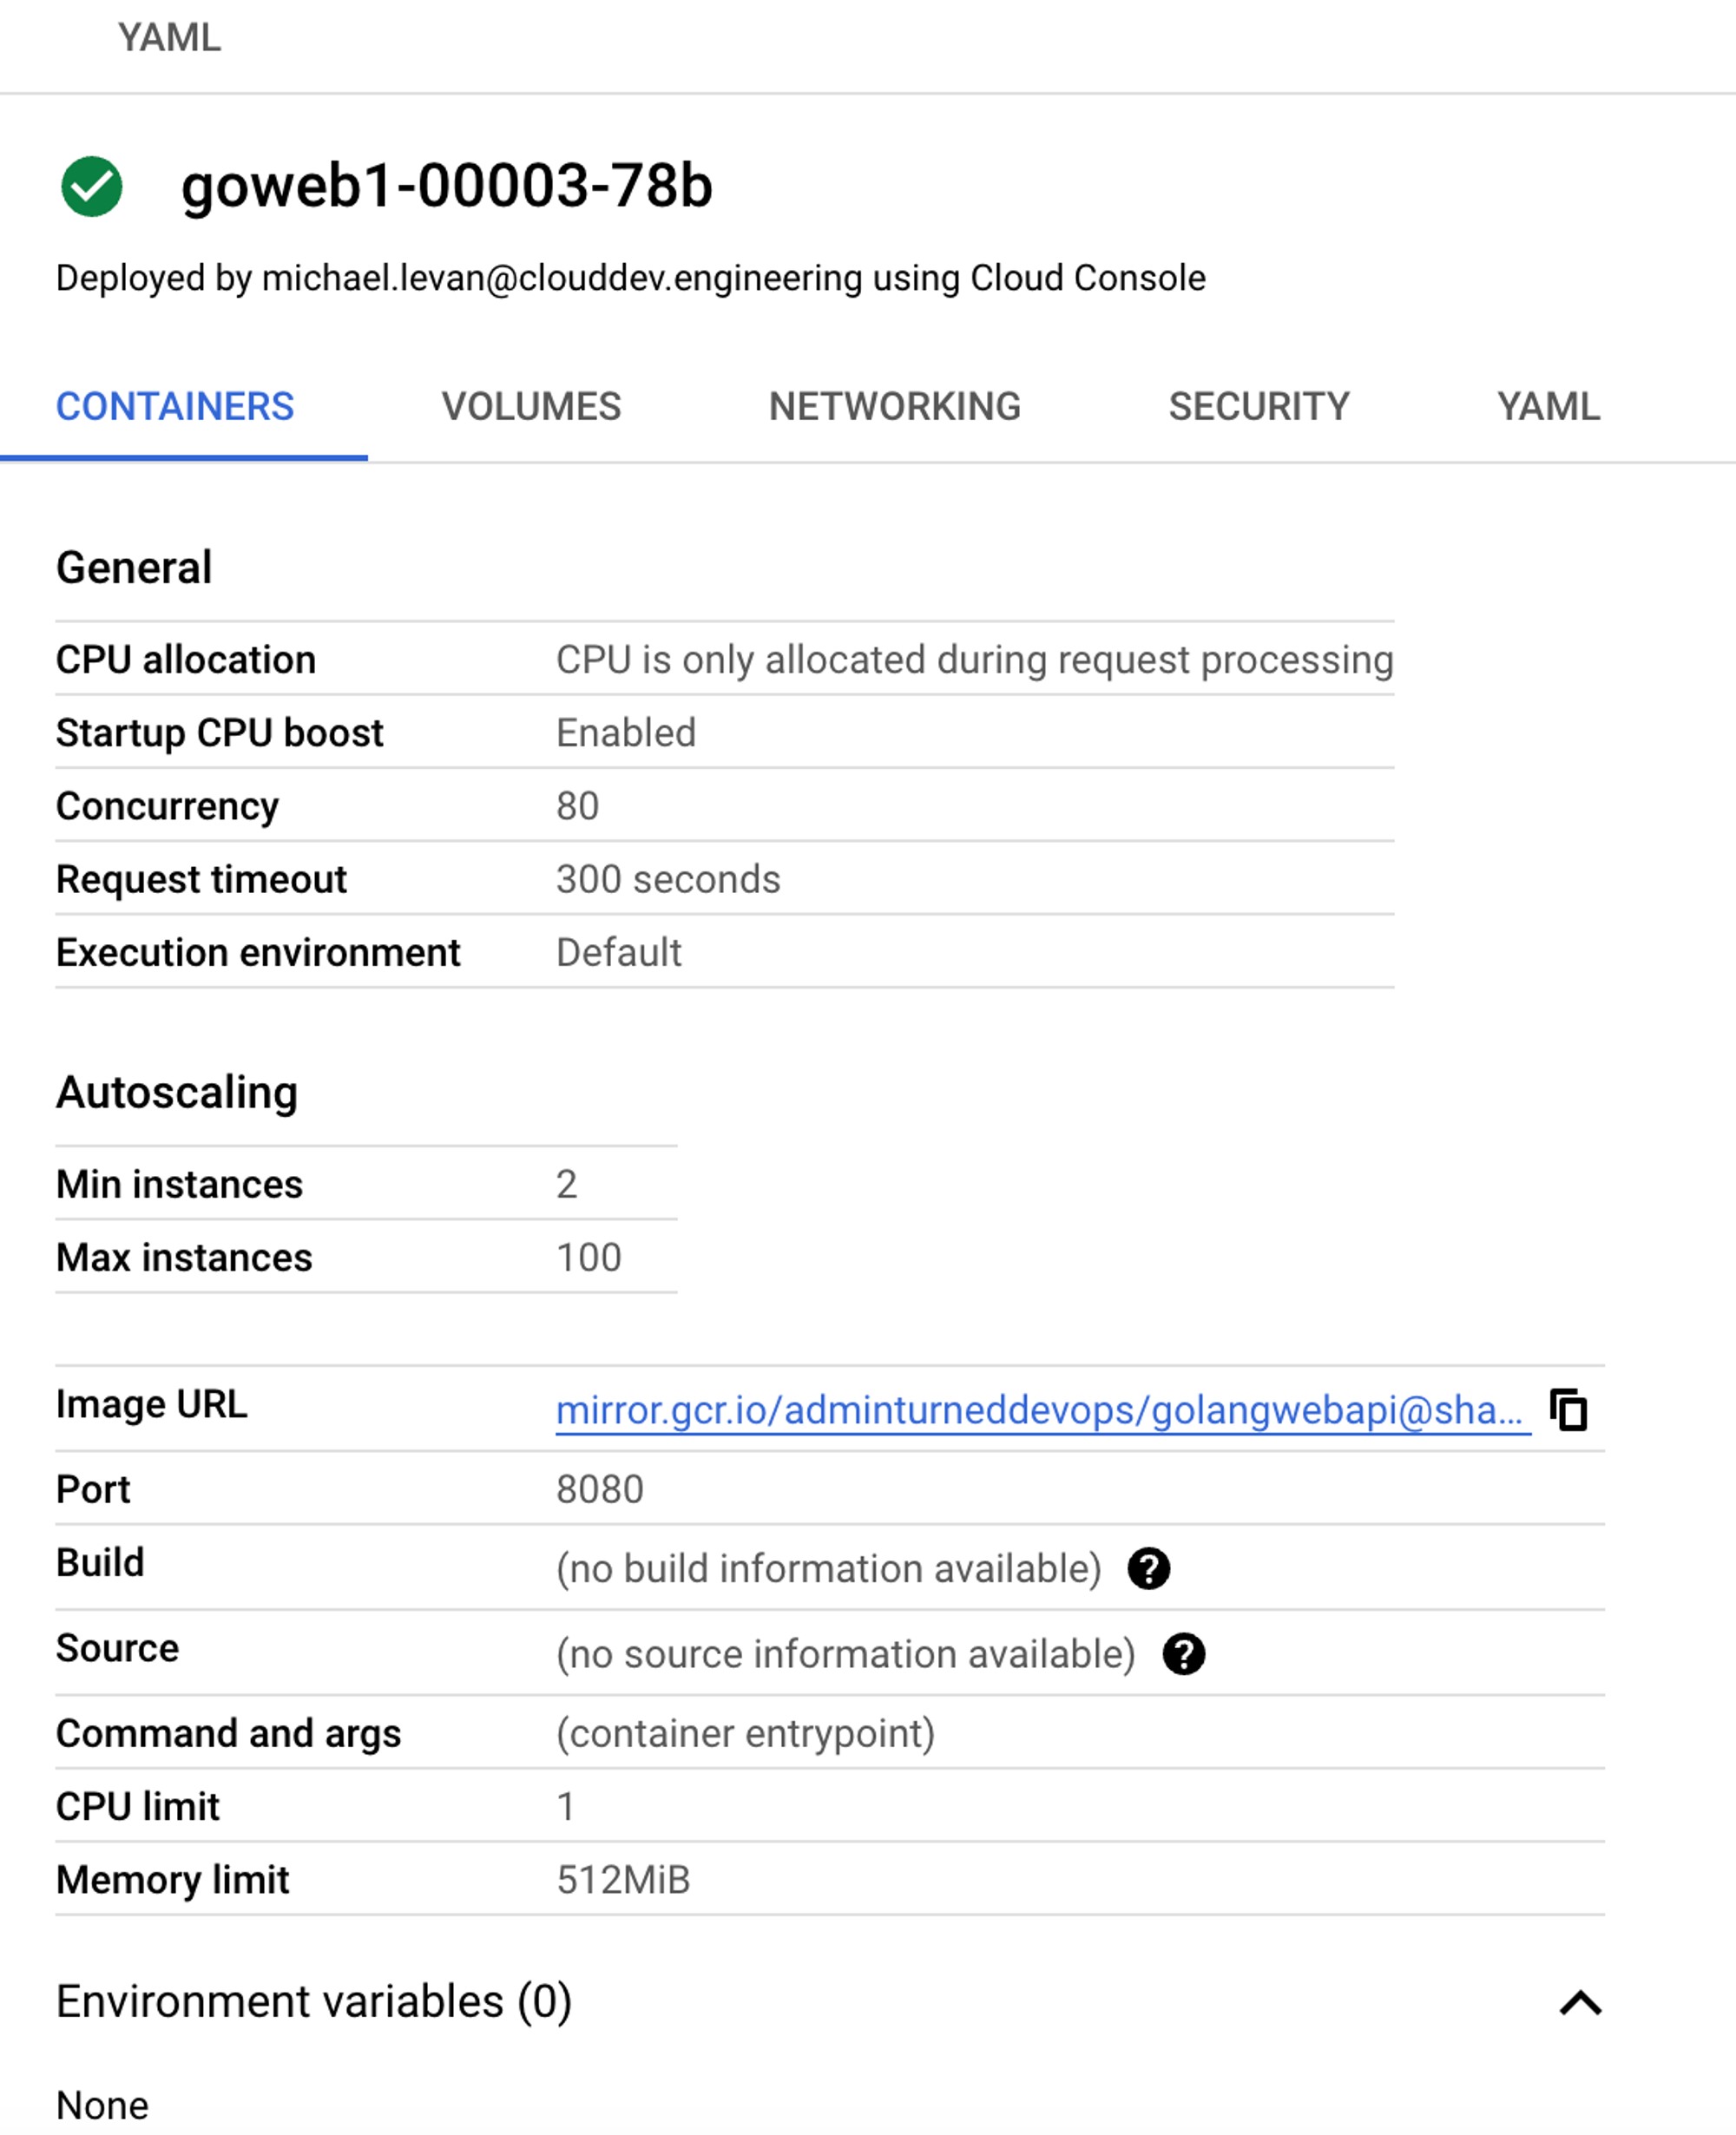Select the SECURITY tab

1258,407
